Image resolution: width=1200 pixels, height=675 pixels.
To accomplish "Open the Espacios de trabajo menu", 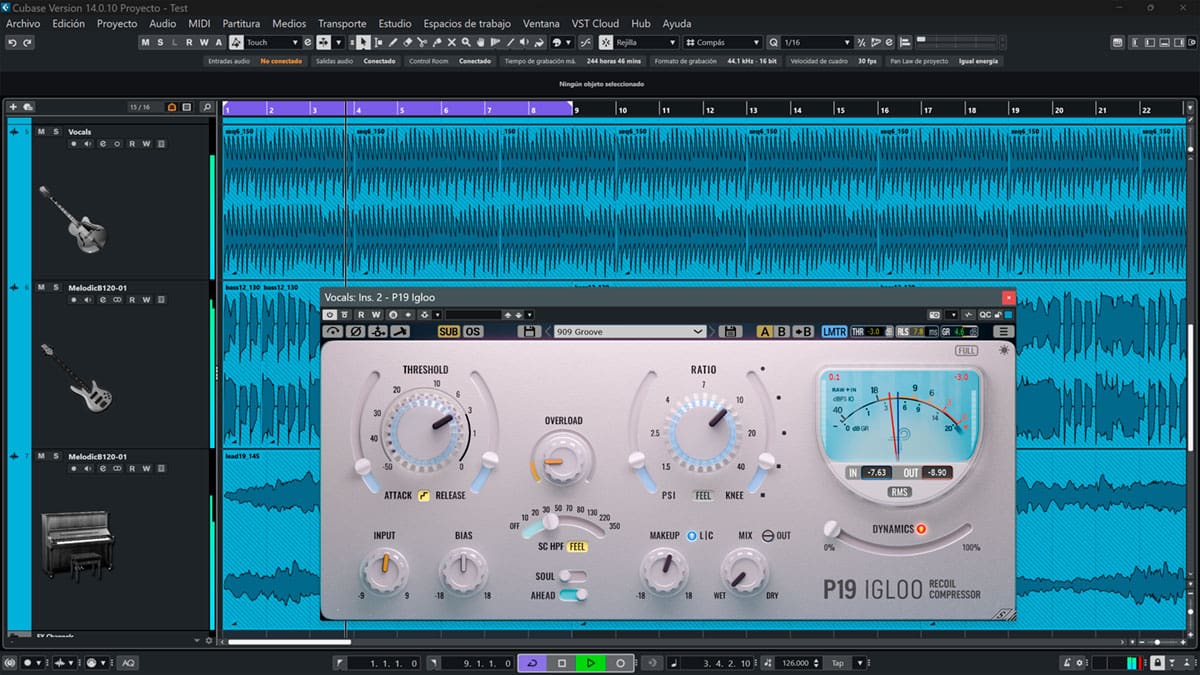I will point(467,23).
